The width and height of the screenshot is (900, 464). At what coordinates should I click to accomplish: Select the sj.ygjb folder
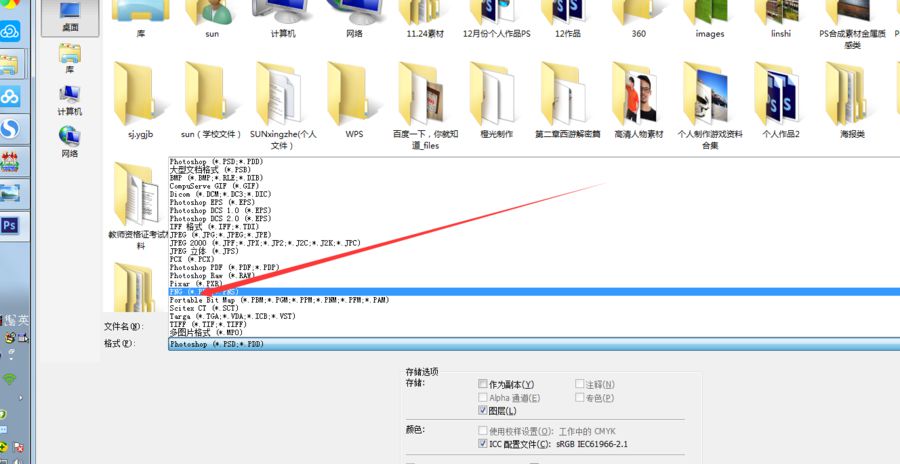[x=141, y=100]
